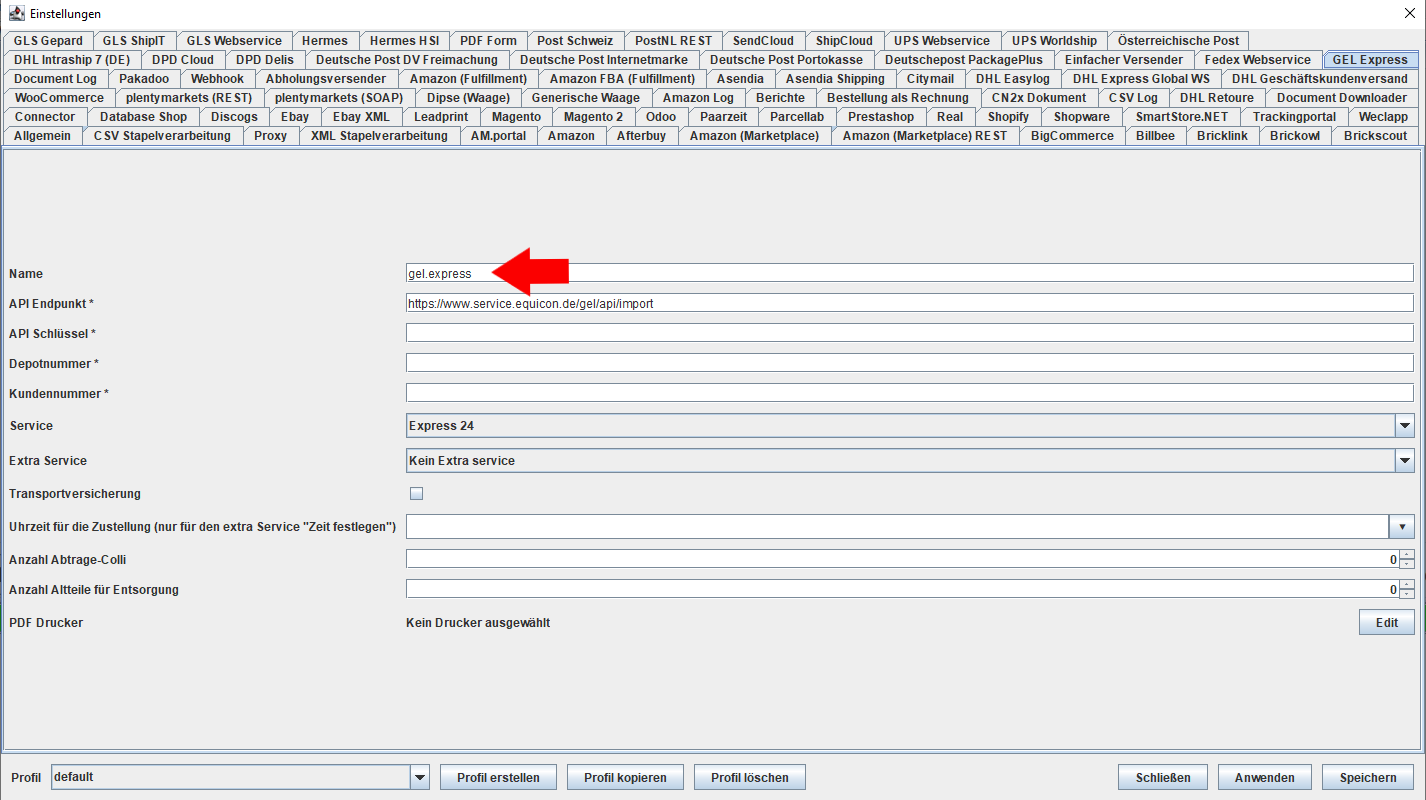This screenshot has width=1426, height=800.
Task: Click the Anwenden button
Action: click(x=1265, y=777)
